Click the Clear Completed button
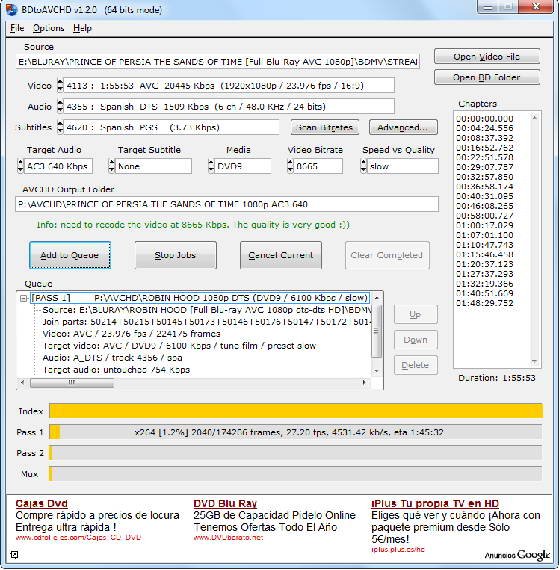Screen dimensions: 560x570 pyautogui.click(x=387, y=255)
